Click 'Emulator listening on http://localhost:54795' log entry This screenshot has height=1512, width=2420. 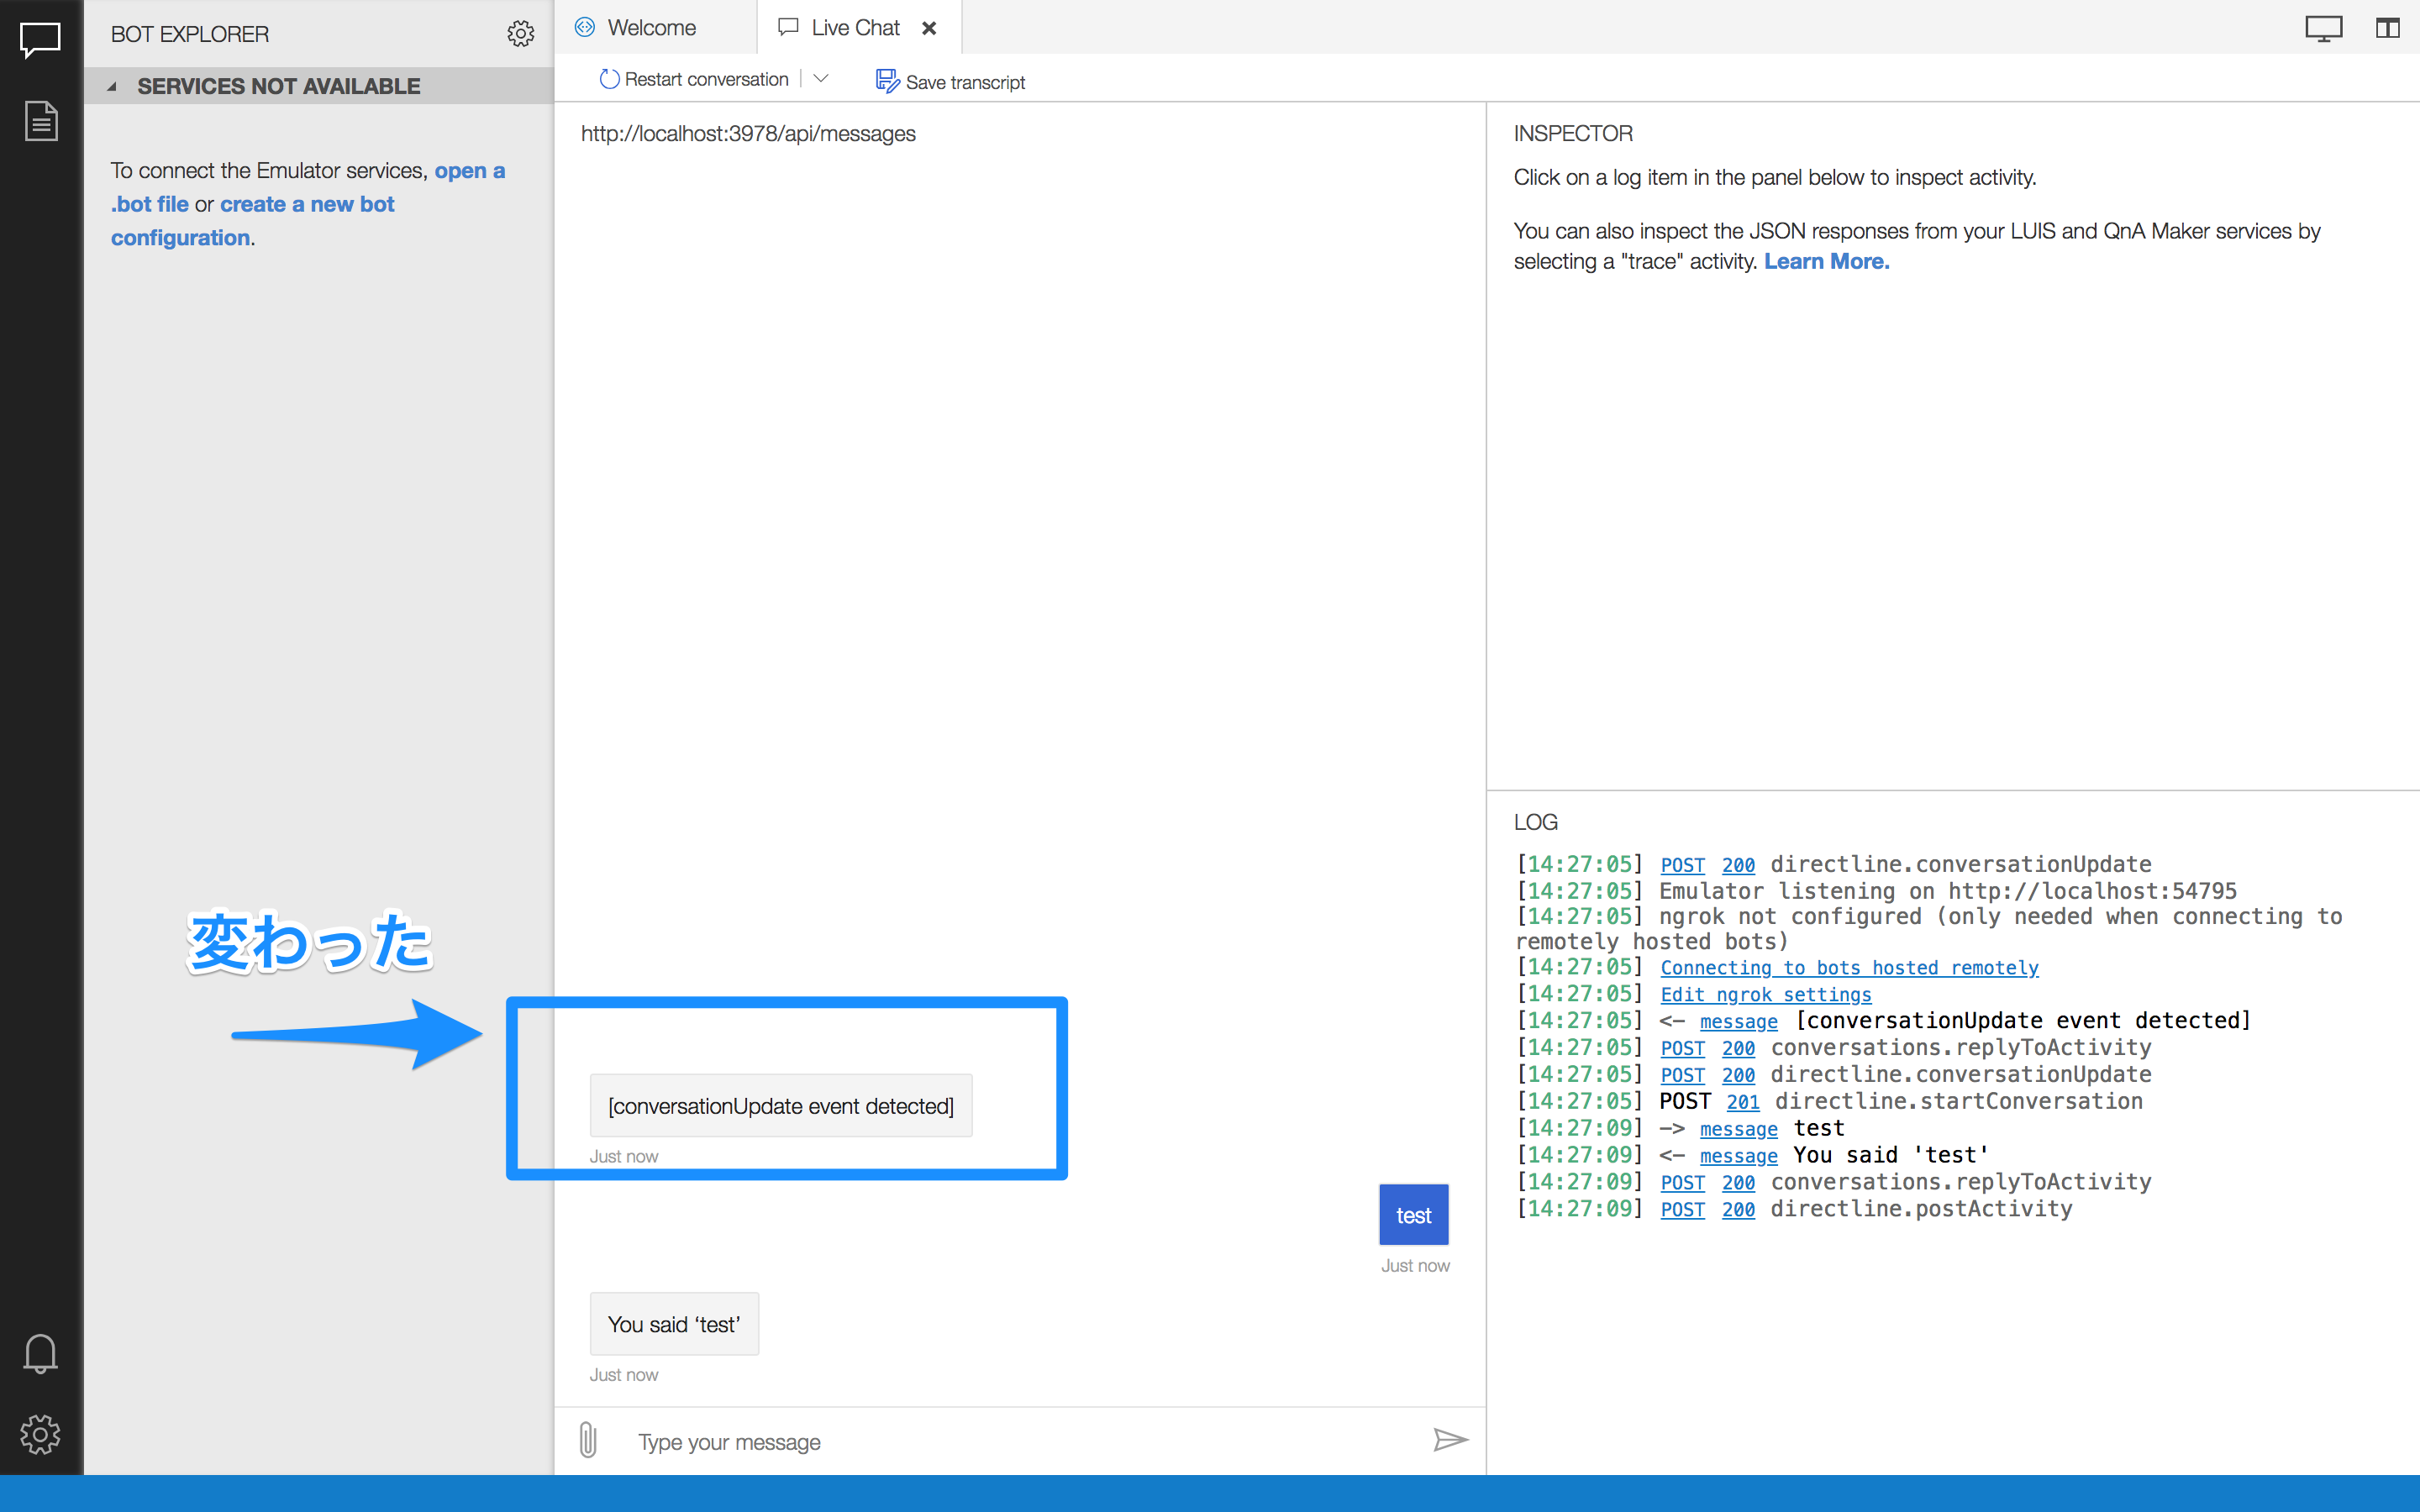(x=1948, y=891)
